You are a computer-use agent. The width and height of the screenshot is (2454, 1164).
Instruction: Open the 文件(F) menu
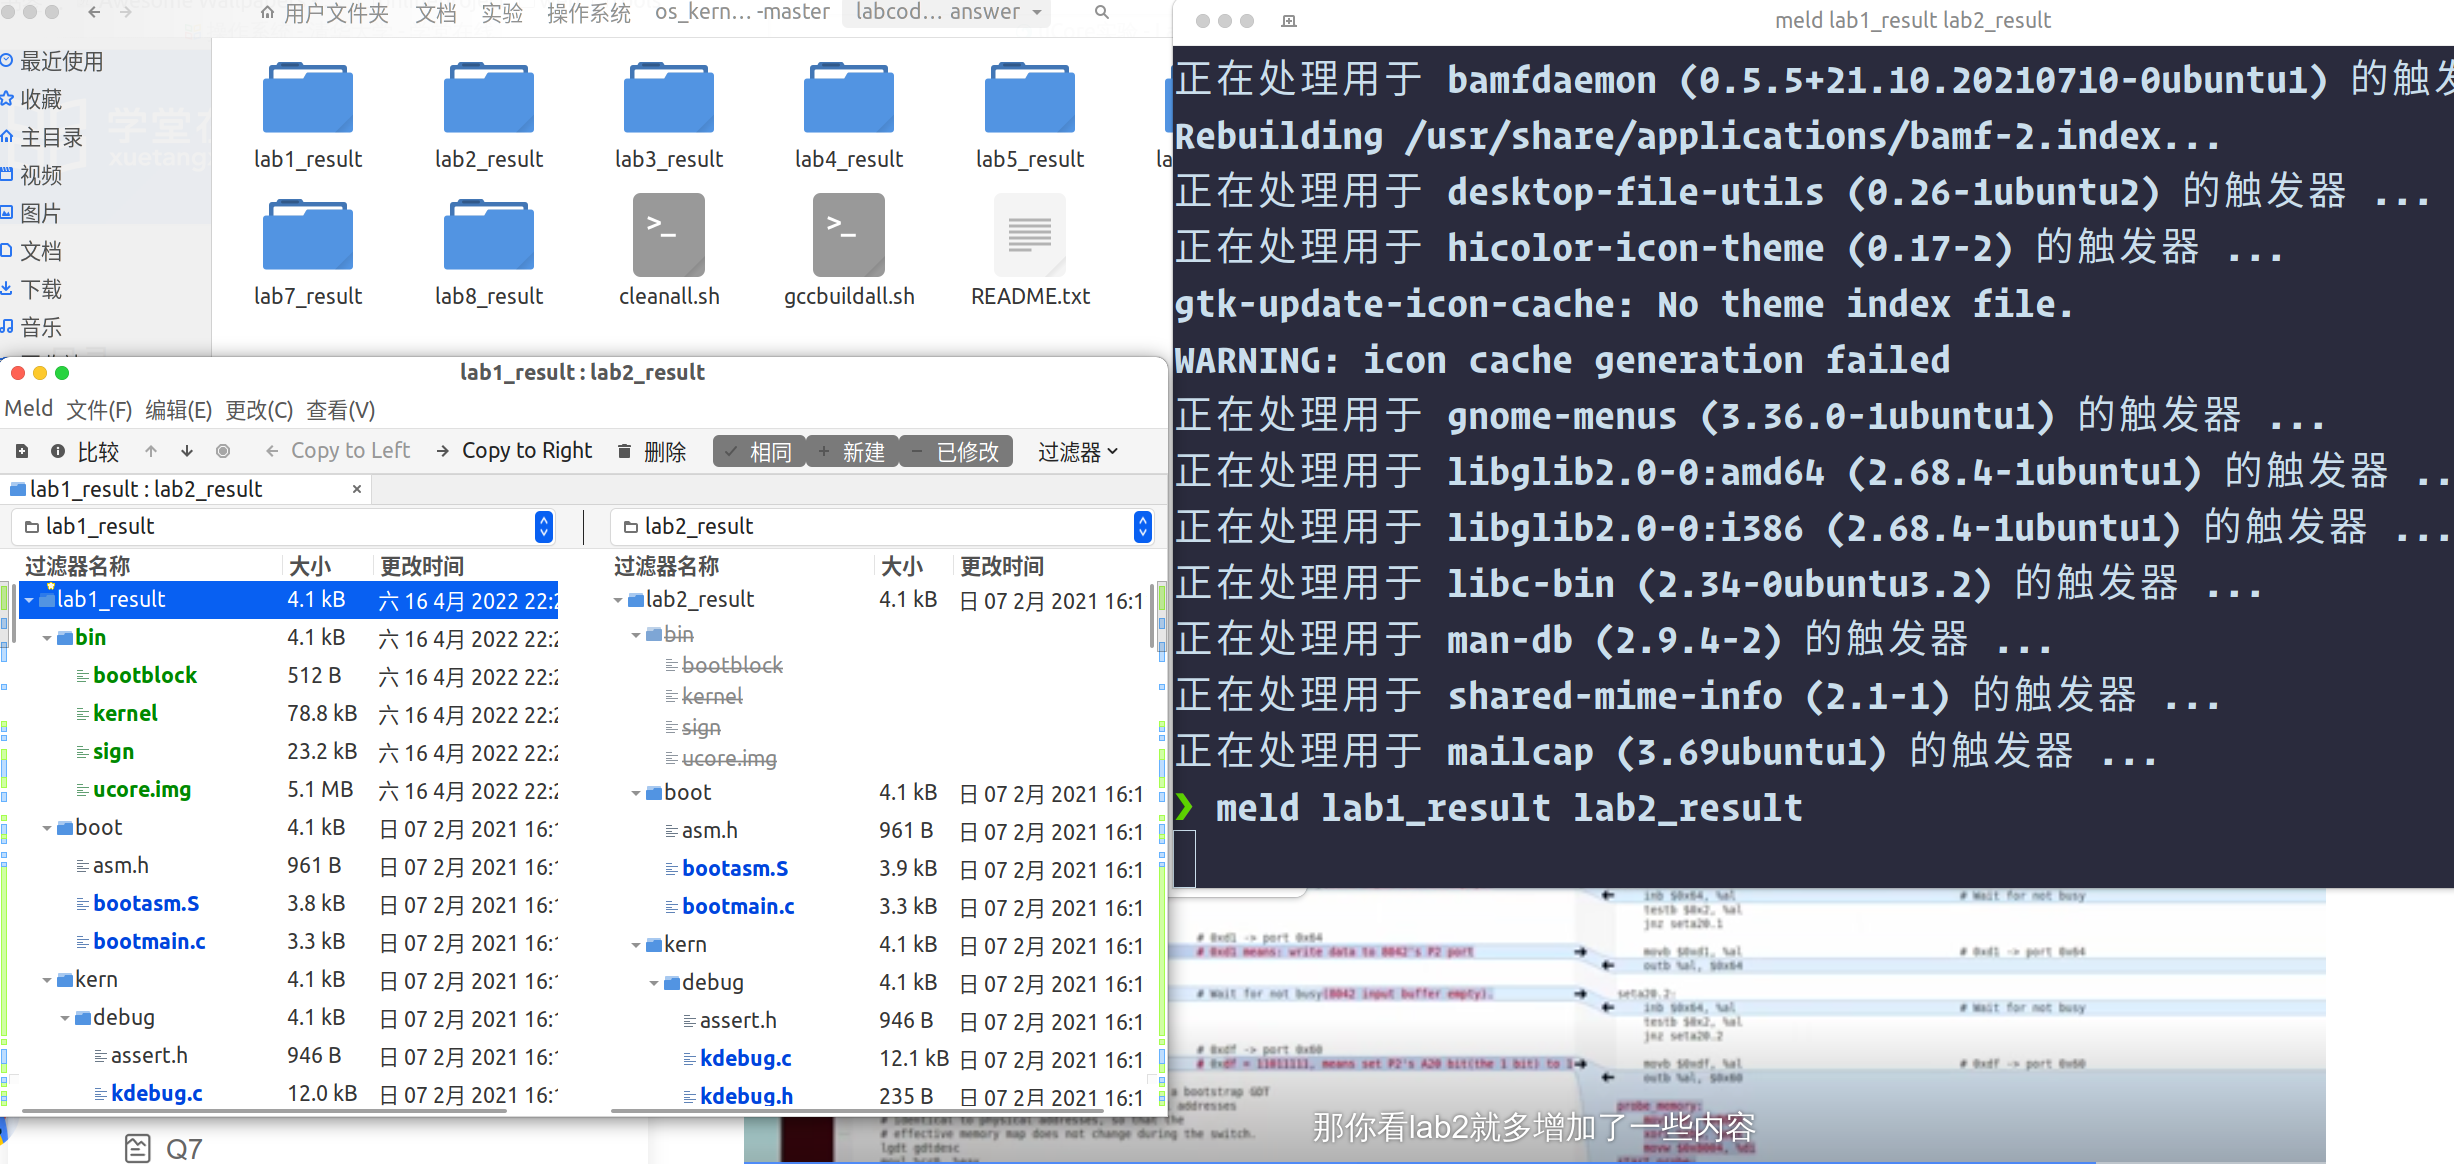pos(99,410)
